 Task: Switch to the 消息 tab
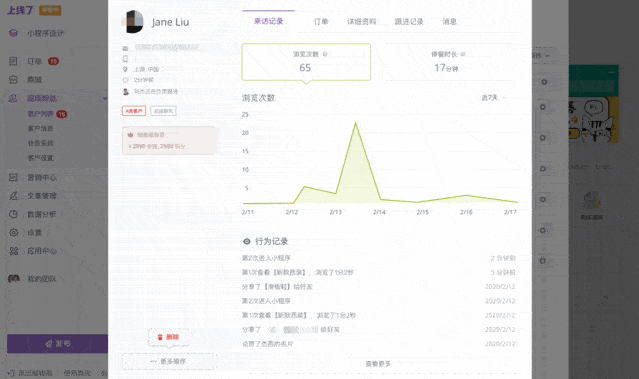[x=450, y=22]
